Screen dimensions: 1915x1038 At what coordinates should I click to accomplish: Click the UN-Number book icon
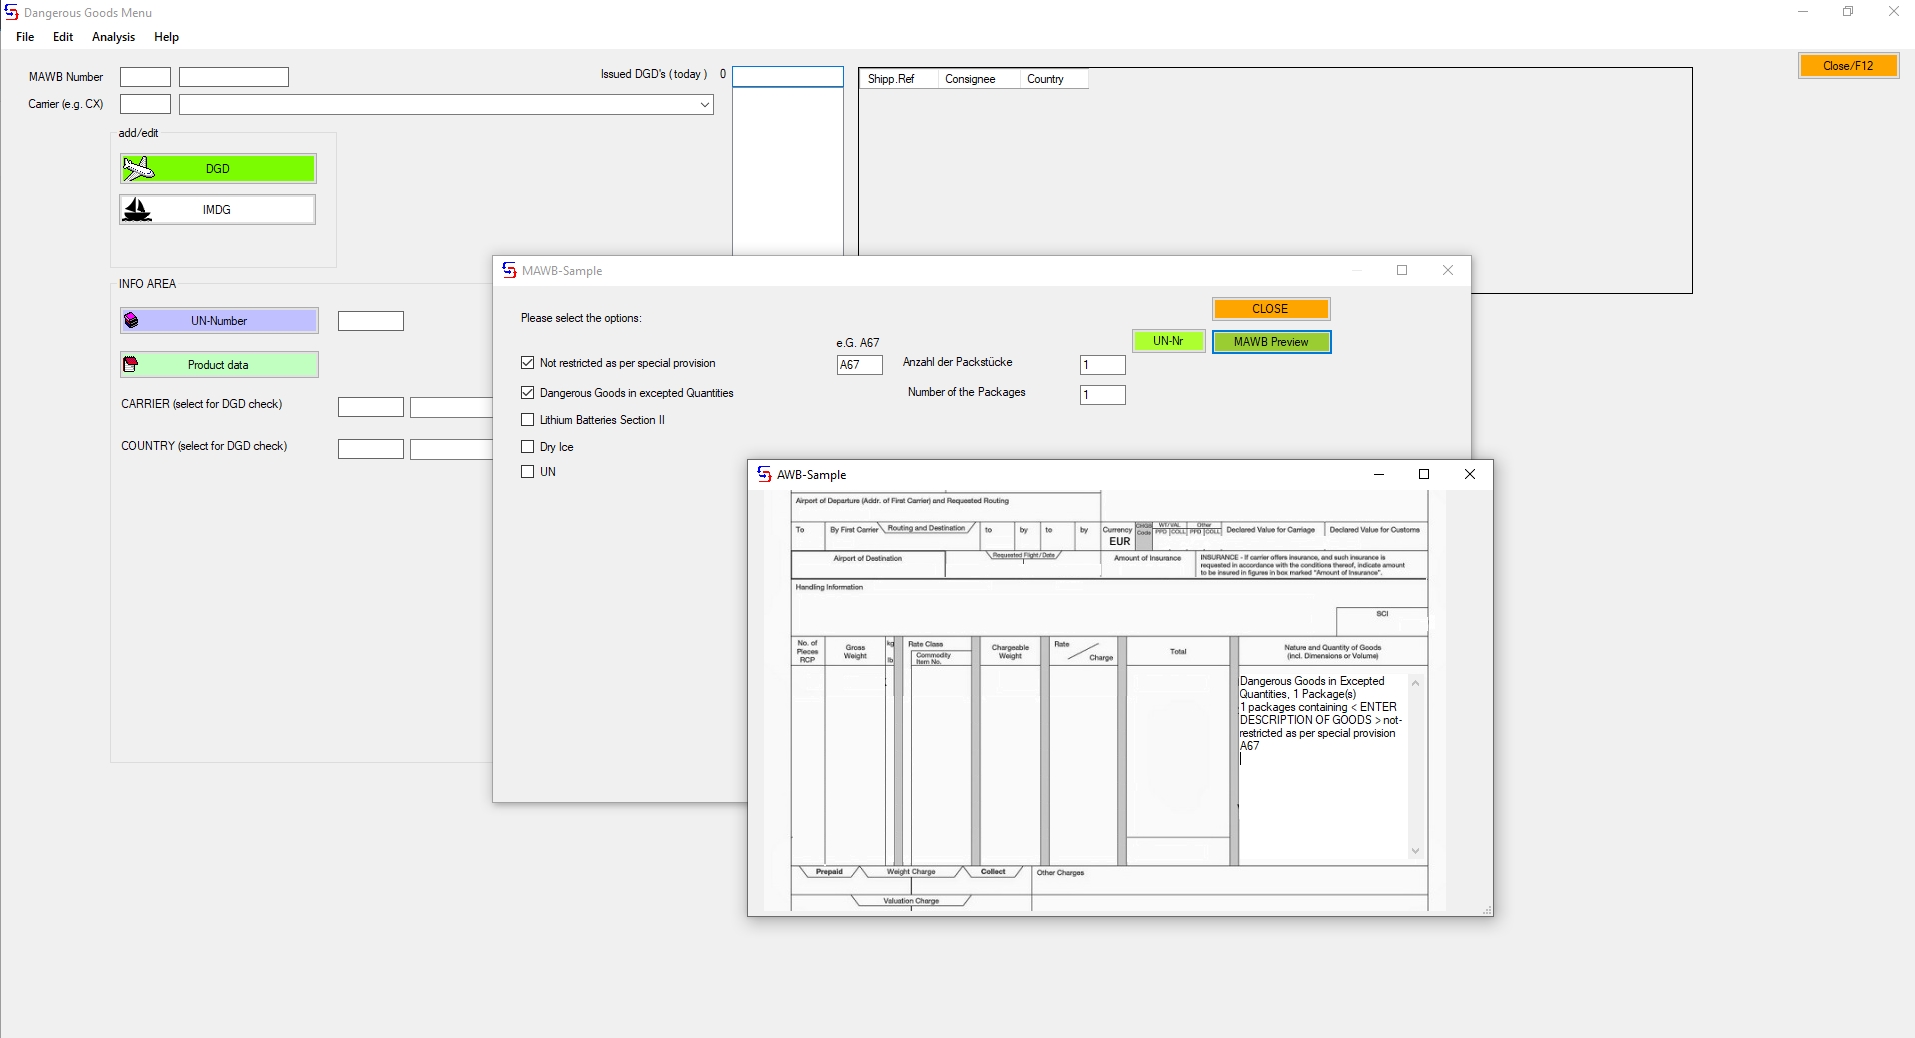[x=131, y=321]
